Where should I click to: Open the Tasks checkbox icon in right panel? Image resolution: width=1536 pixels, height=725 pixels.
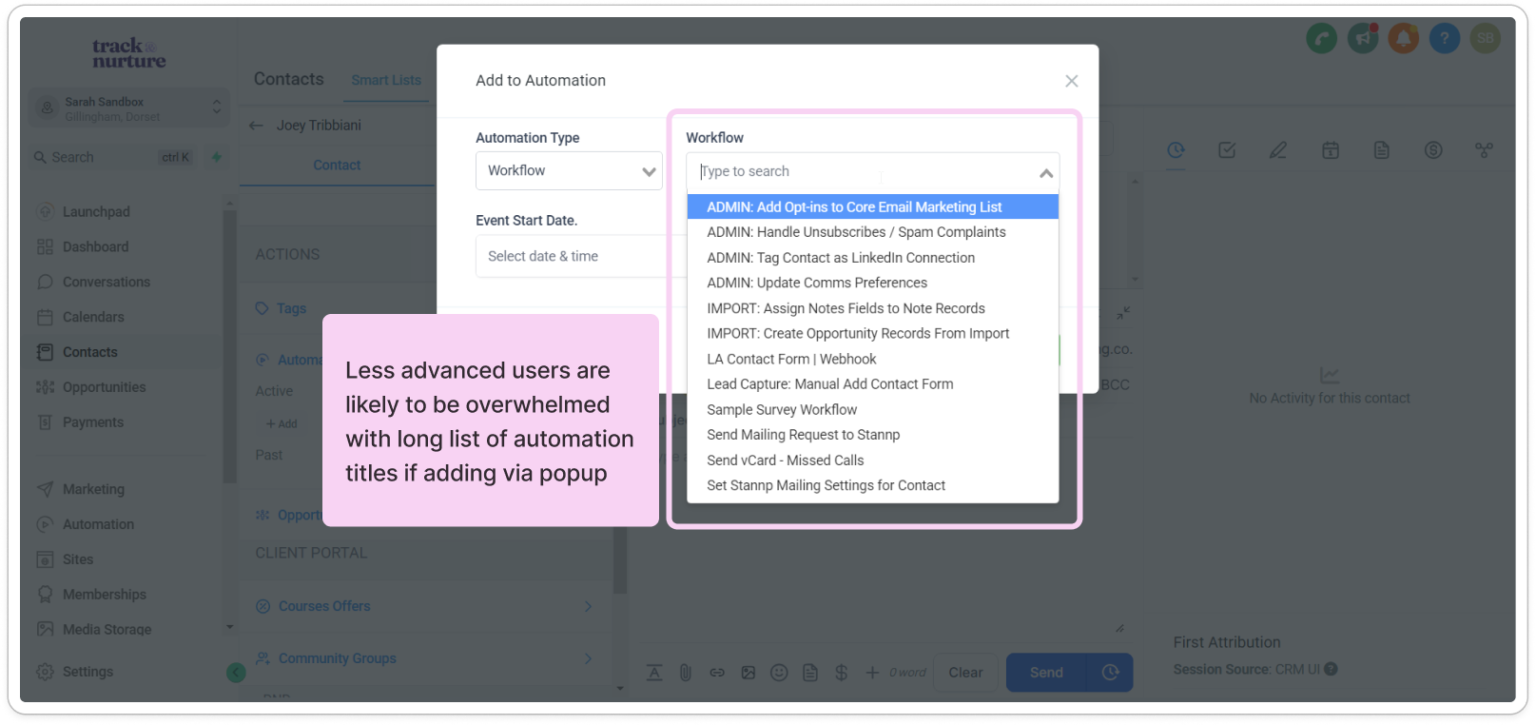1227,150
